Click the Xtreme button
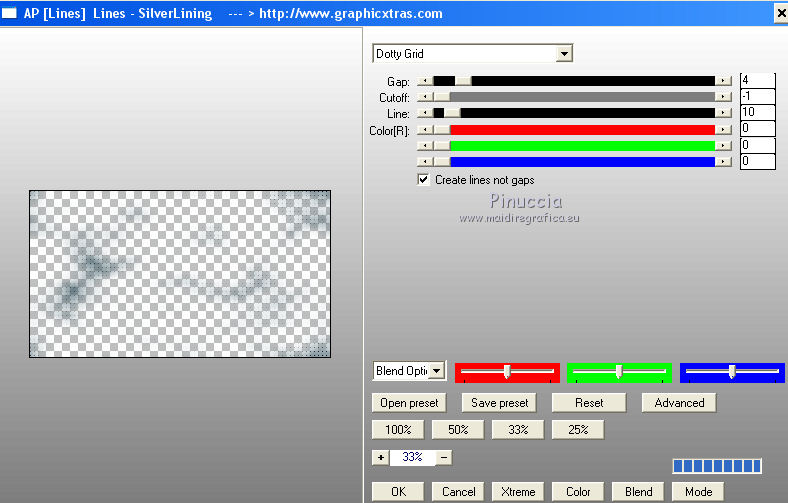The height and width of the screenshot is (503, 788). 518,492
